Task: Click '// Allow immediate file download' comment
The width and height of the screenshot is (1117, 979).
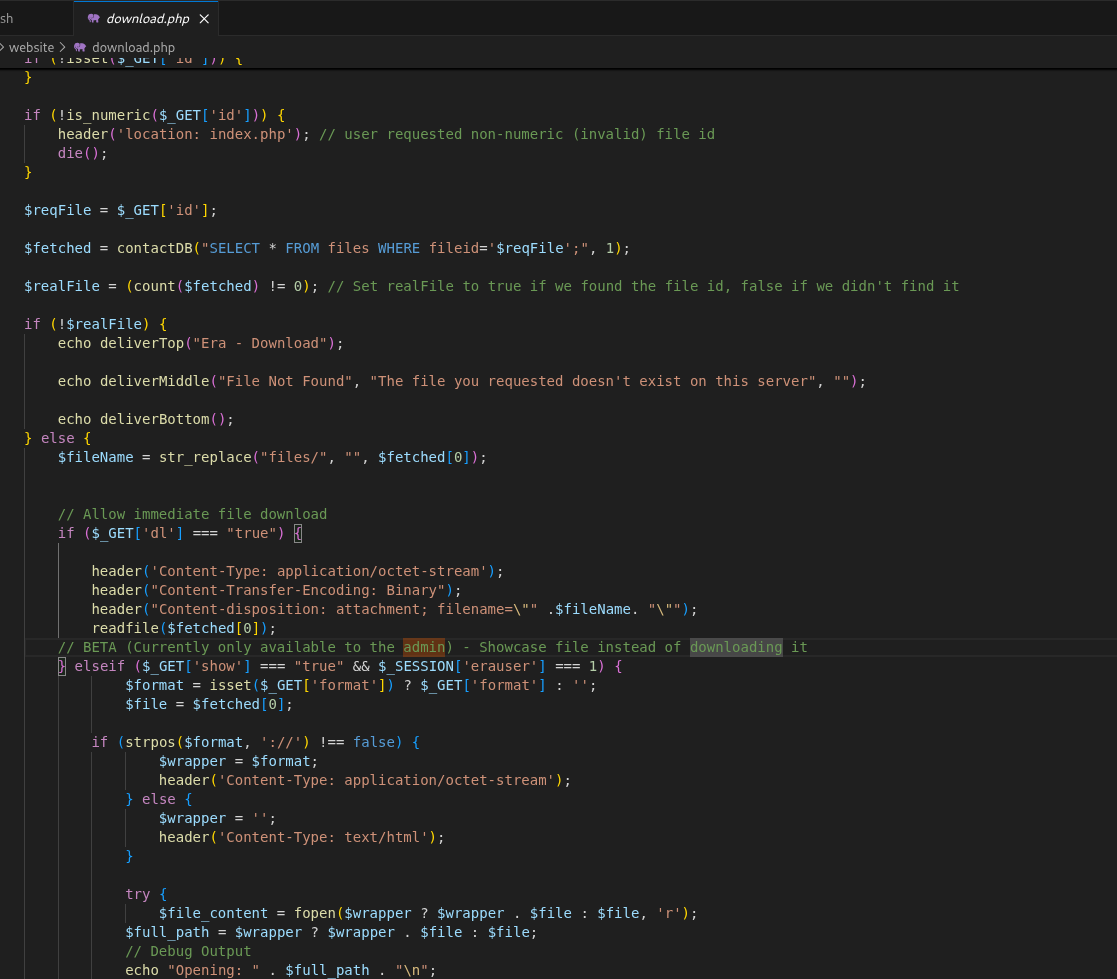Action: (x=192, y=514)
